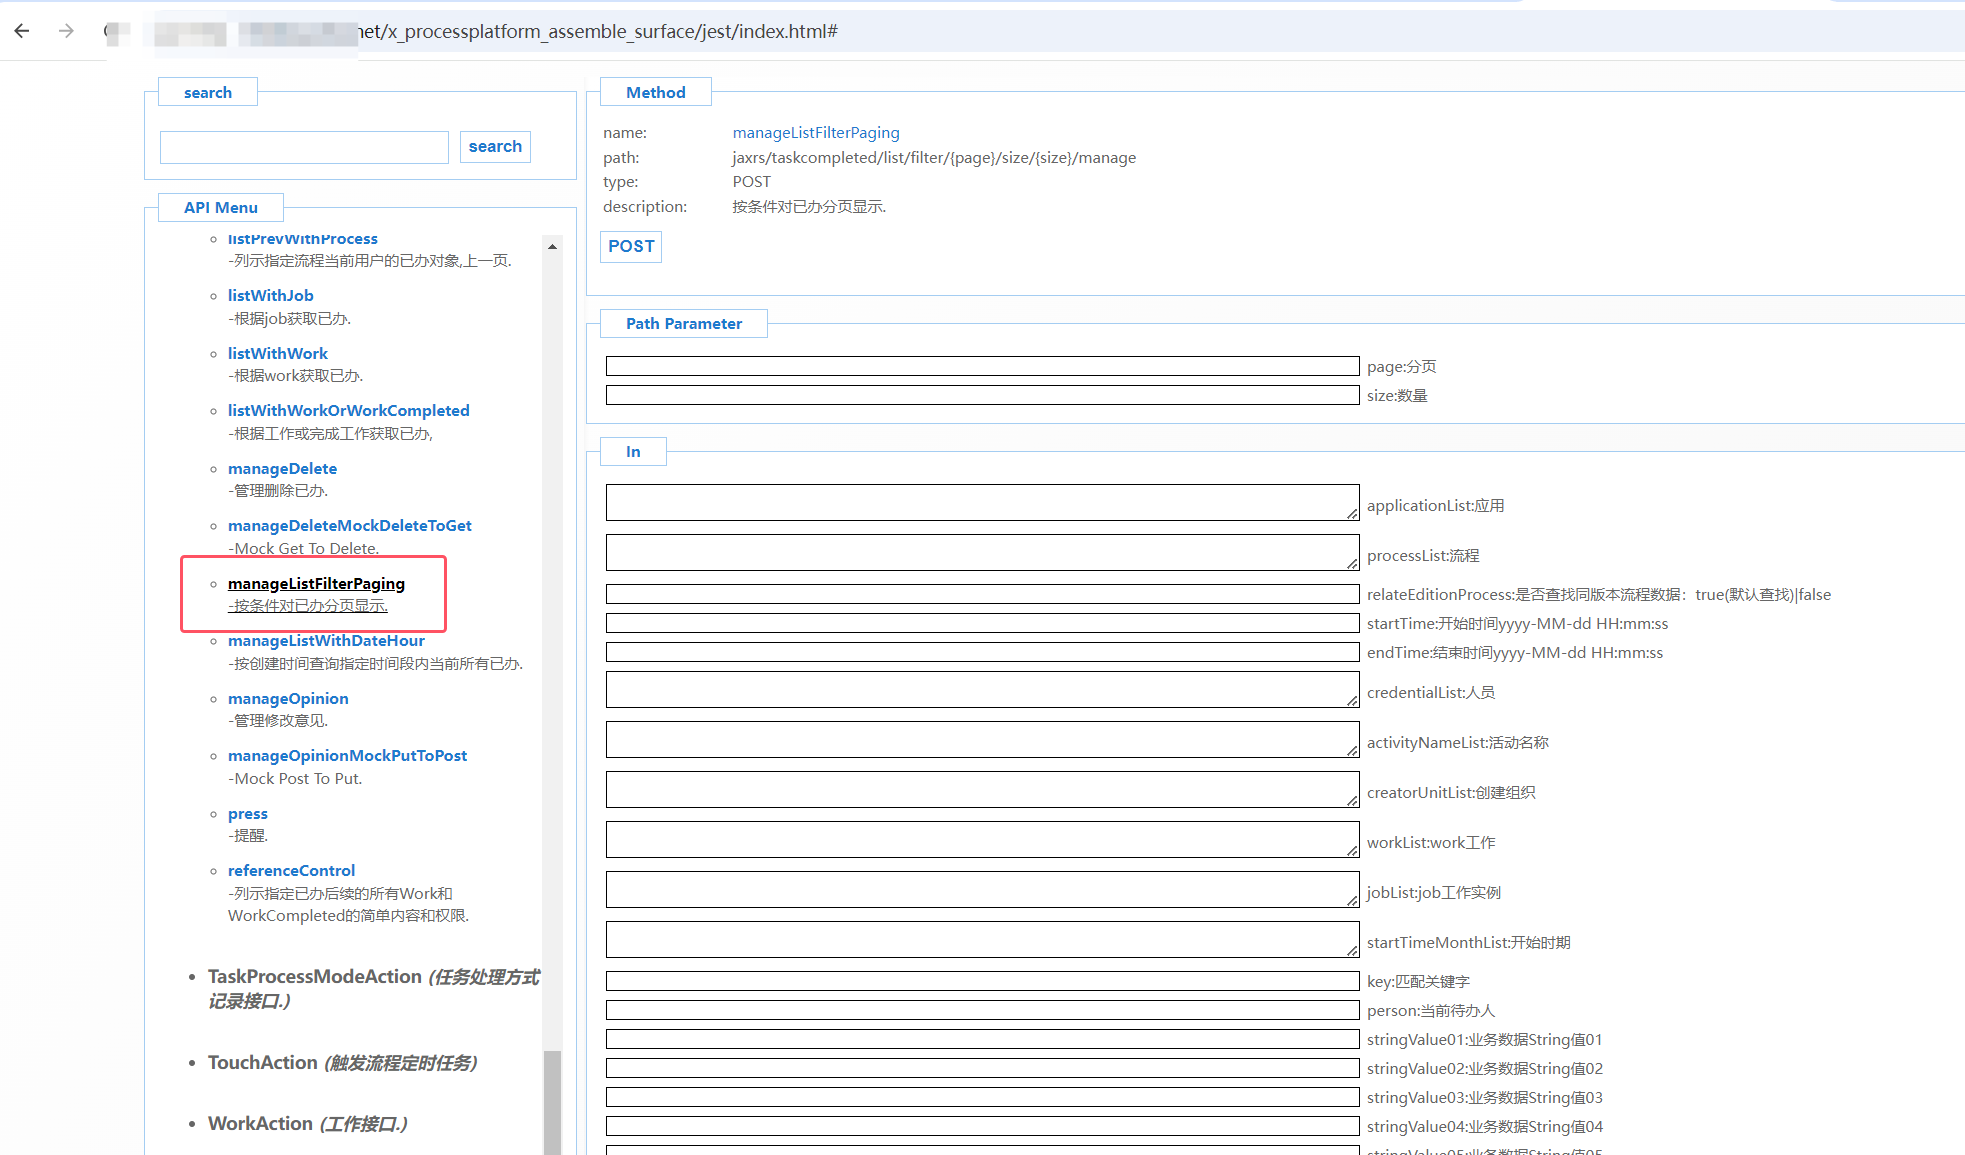Click the browser forward arrow
1965x1155 pixels.
pos(66,31)
